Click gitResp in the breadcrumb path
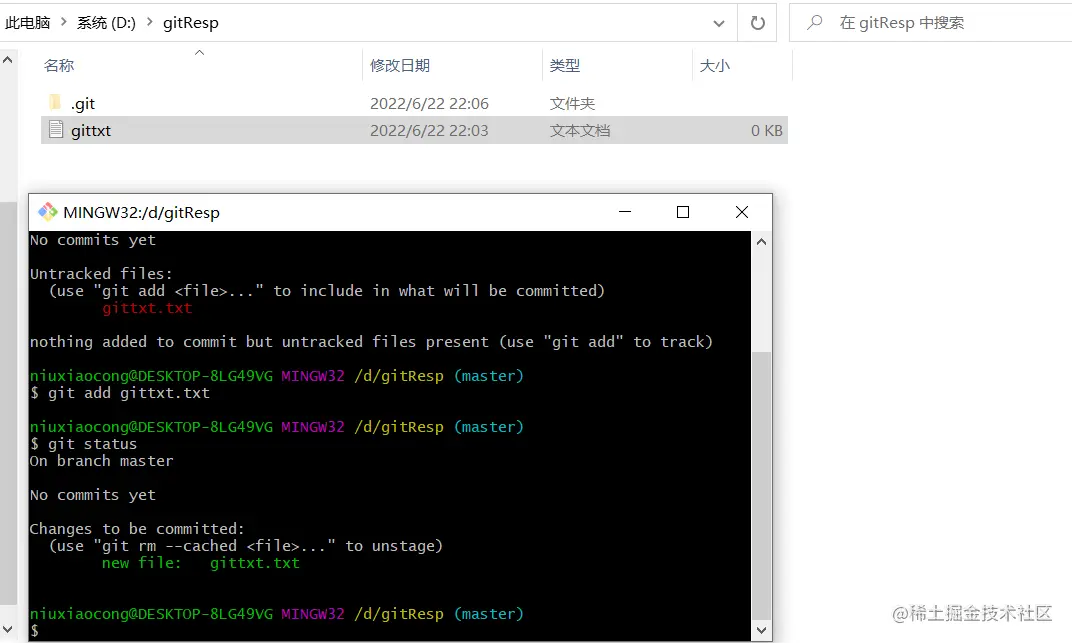Screen dimensions: 1072x643 pos(191,23)
